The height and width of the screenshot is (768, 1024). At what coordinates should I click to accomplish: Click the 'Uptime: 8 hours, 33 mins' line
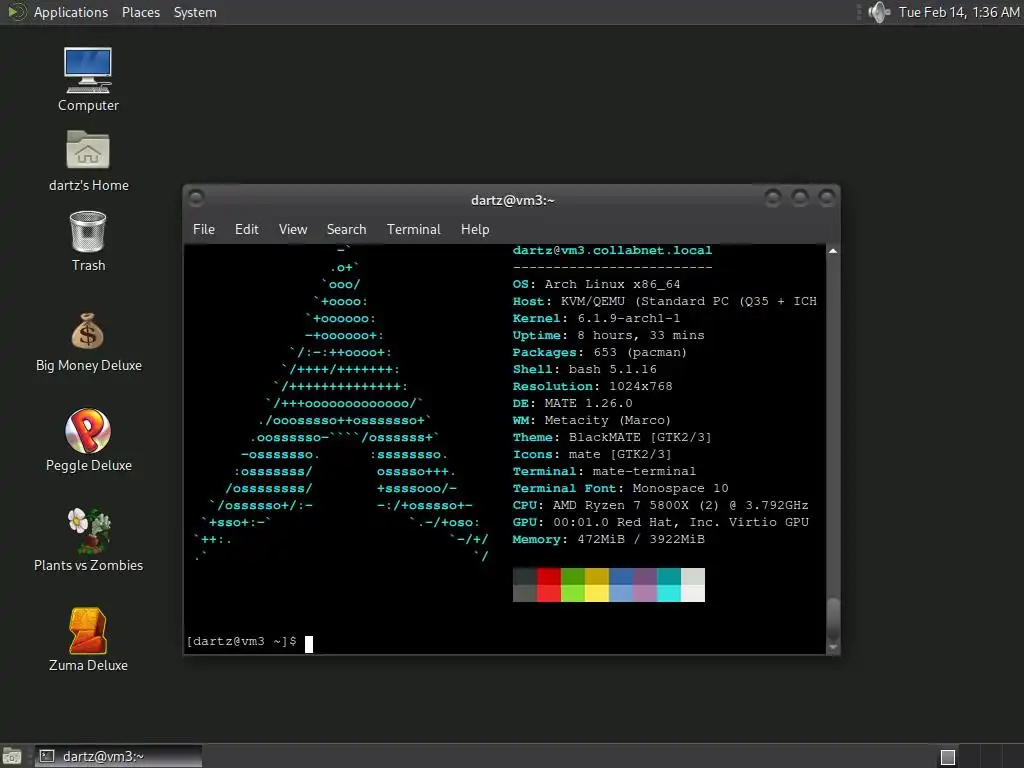(609, 335)
